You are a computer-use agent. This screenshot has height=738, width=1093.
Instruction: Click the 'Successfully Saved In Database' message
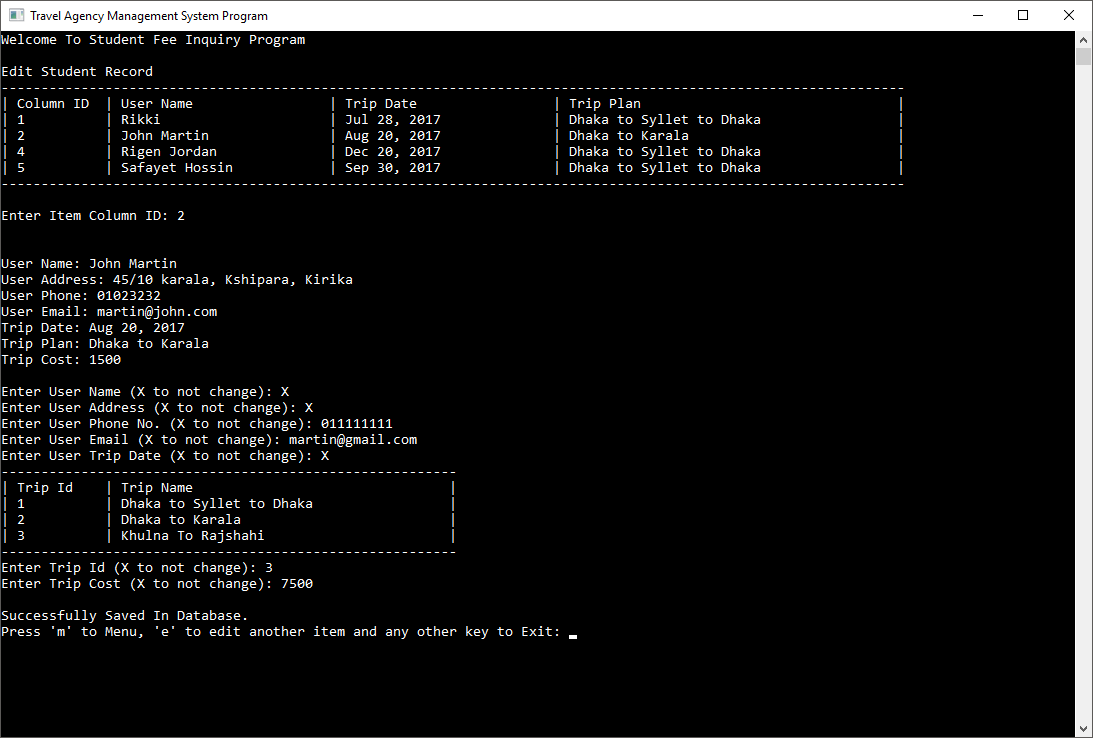(x=124, y=615)
